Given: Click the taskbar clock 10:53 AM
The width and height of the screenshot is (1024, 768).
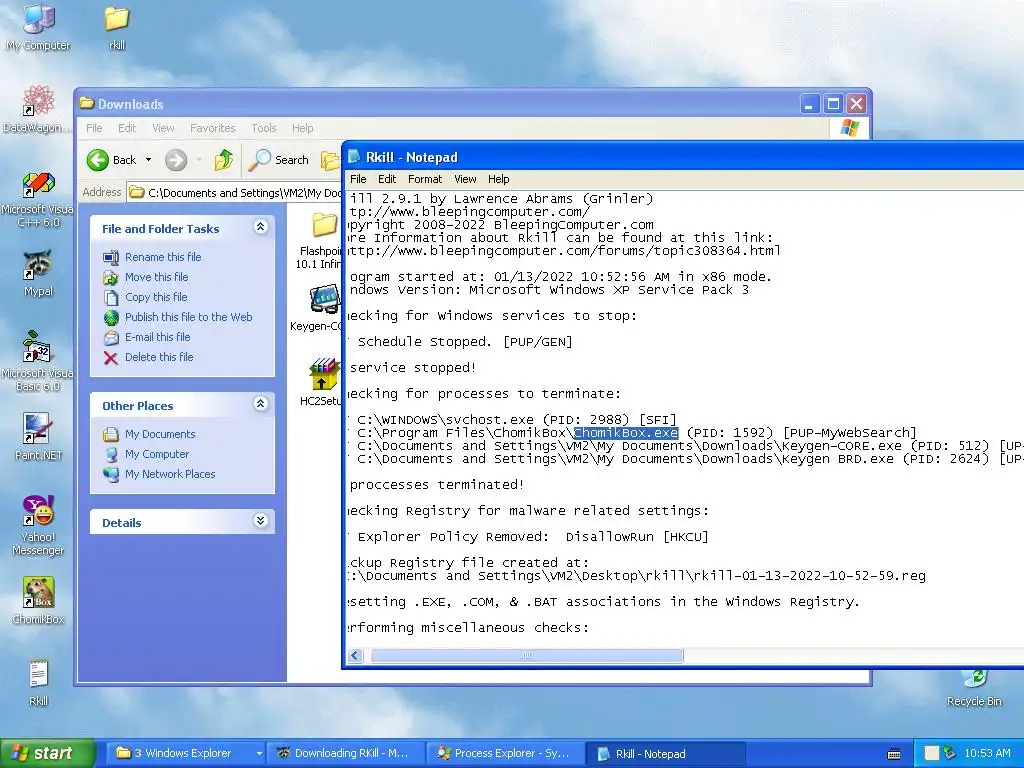Looking at the screenshot, I should click(x=987, y=753).
